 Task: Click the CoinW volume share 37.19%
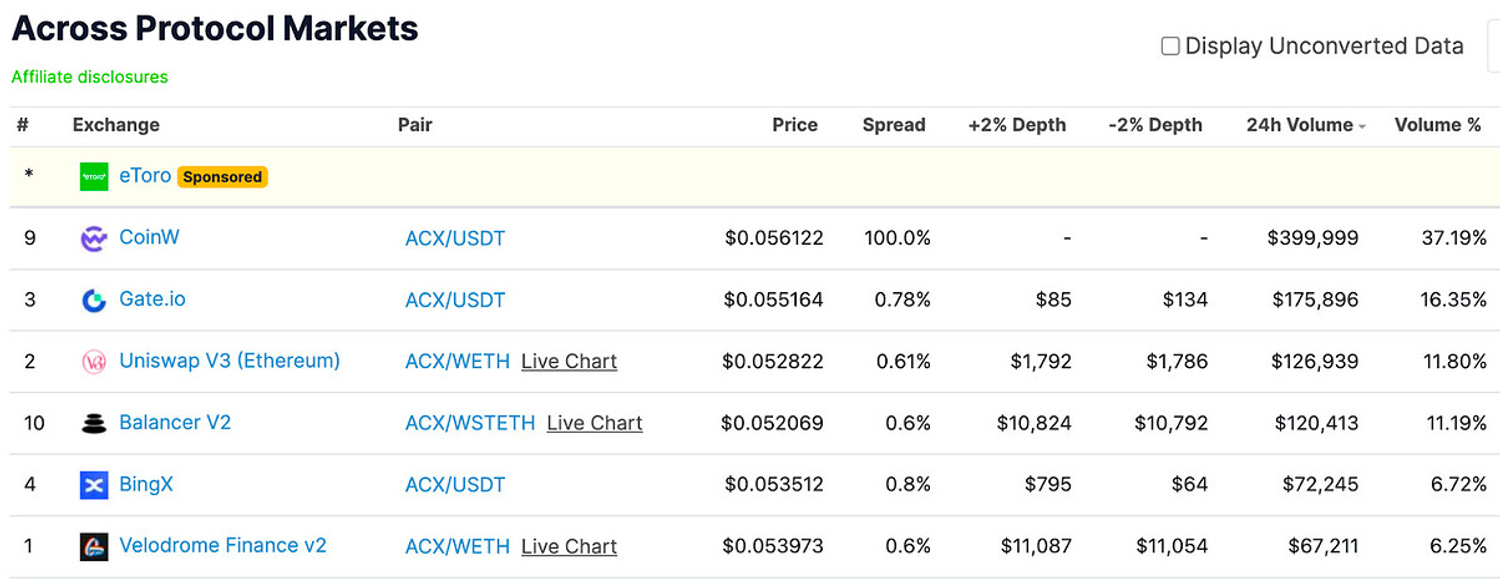tap(1455, 238)
